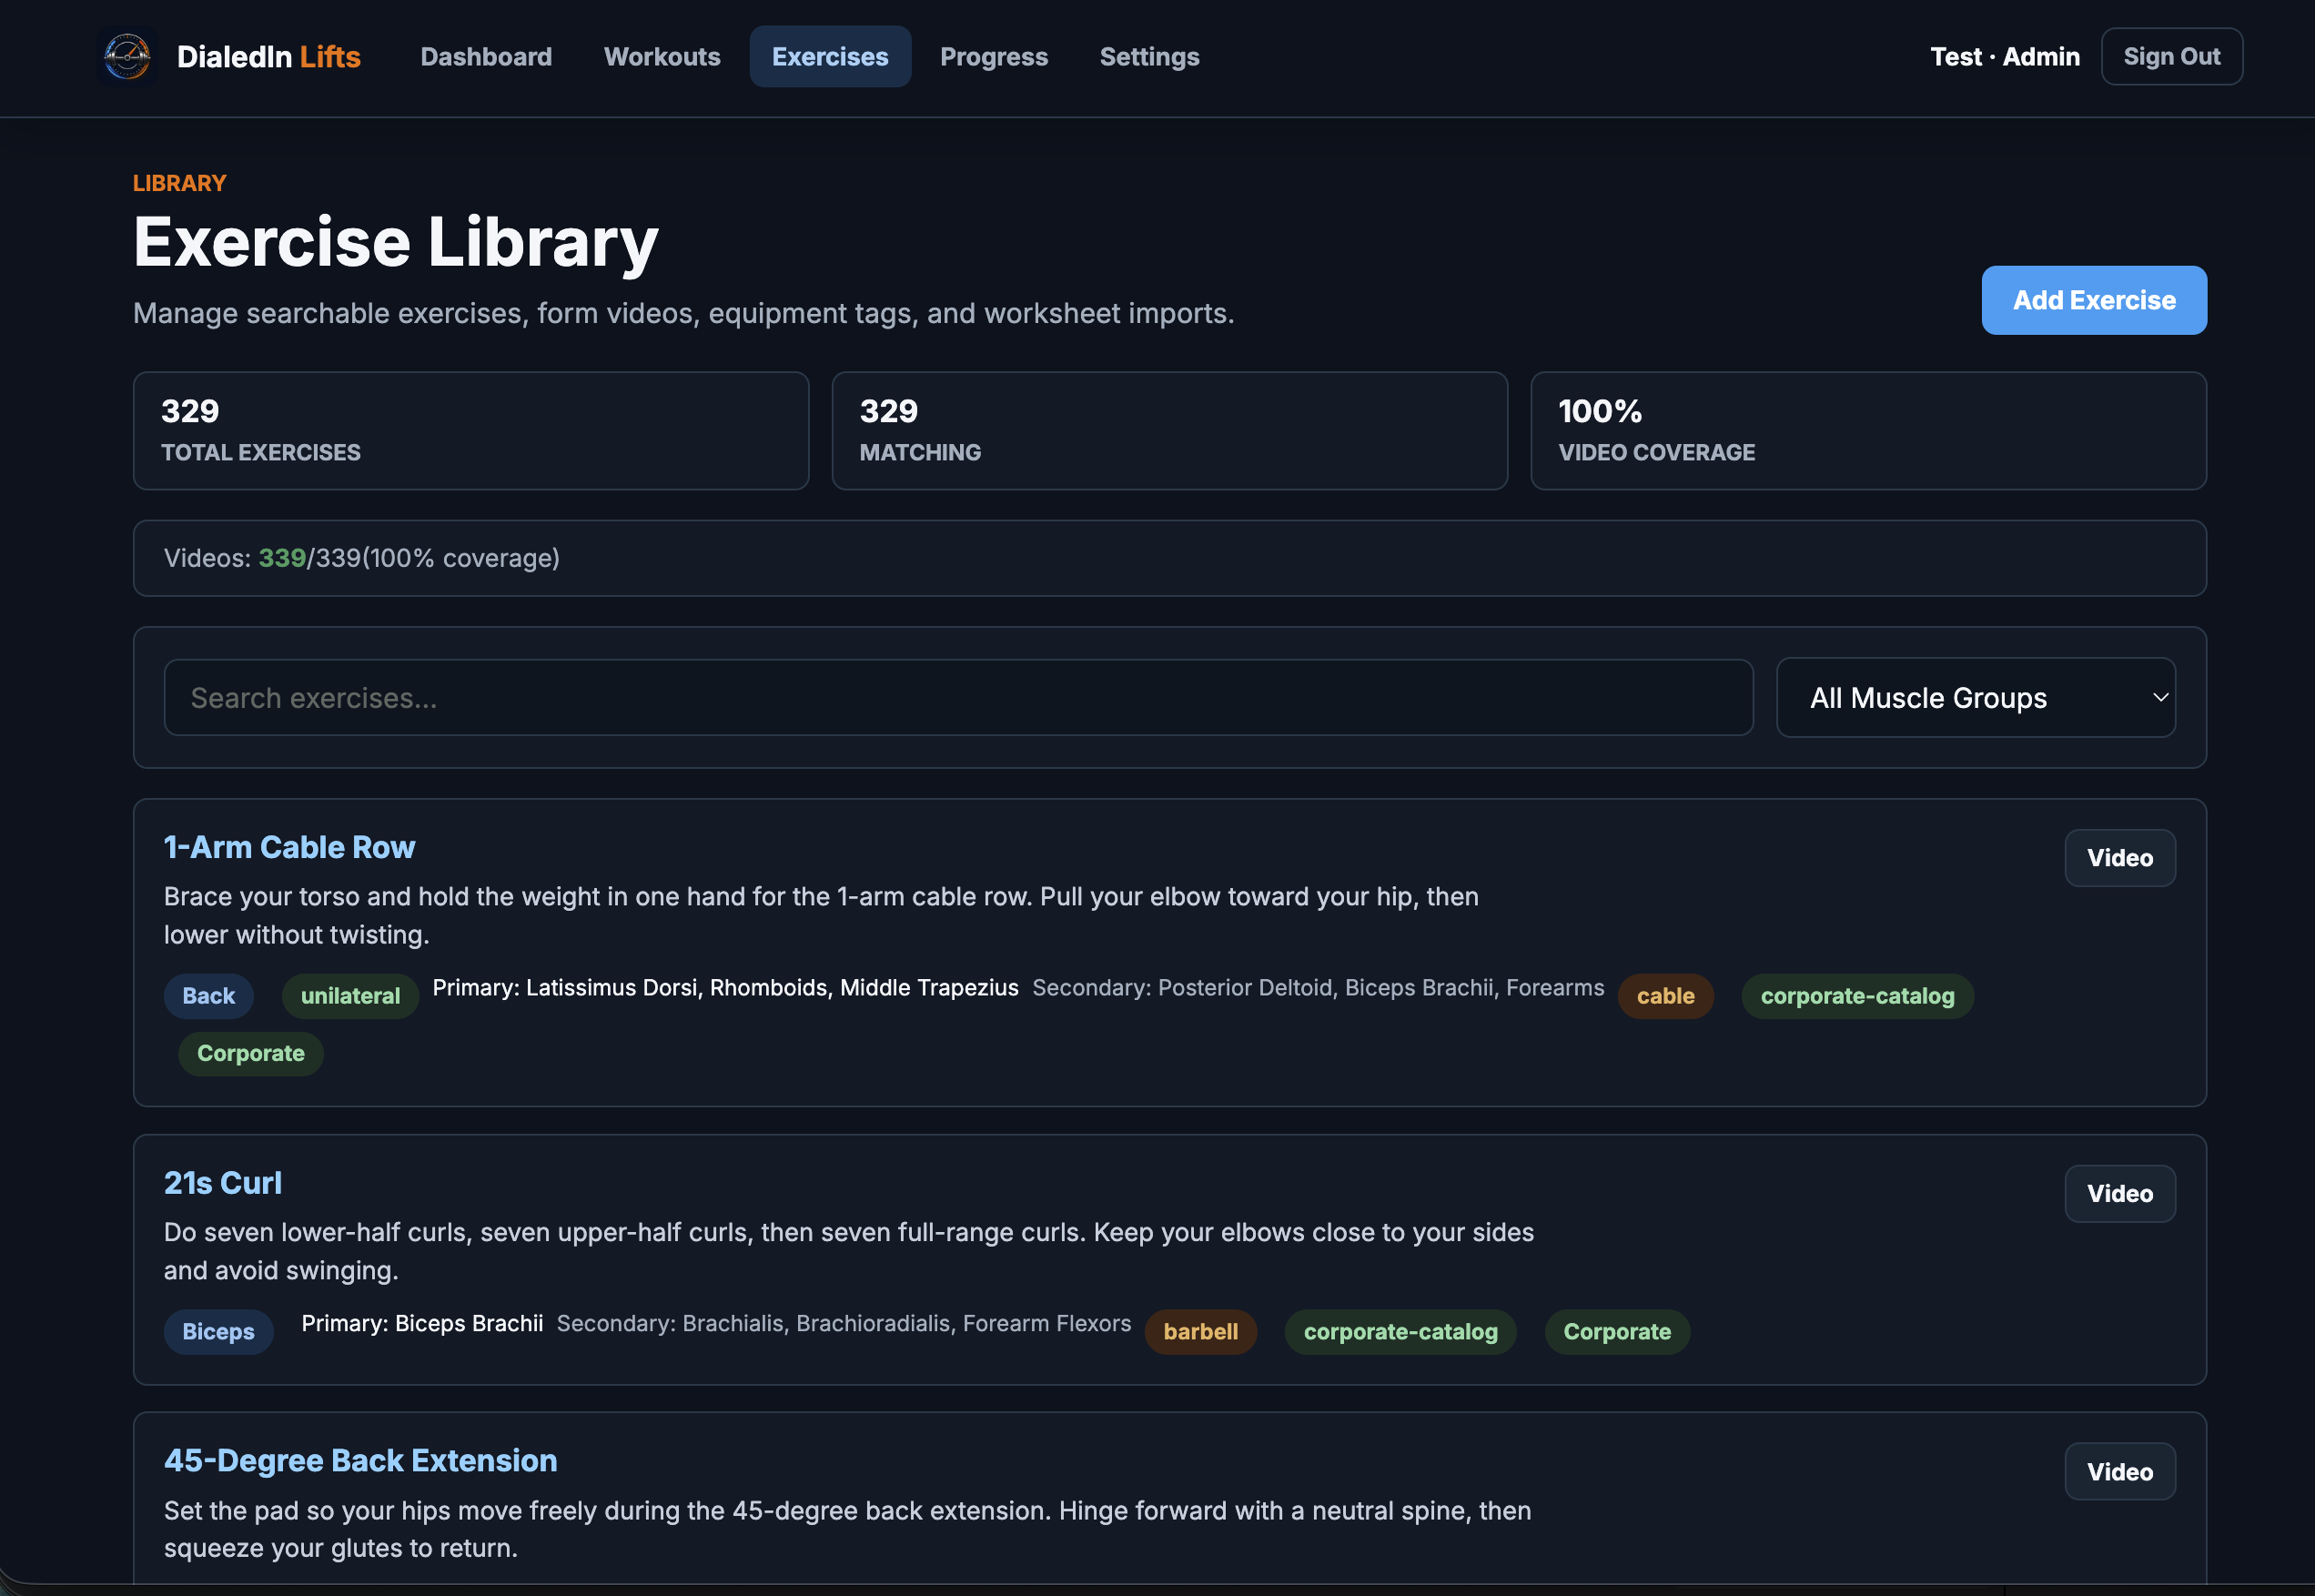Go to the Workouts page
Viewport: 2315px width, 1596px height.
click(x=662, y=57)
